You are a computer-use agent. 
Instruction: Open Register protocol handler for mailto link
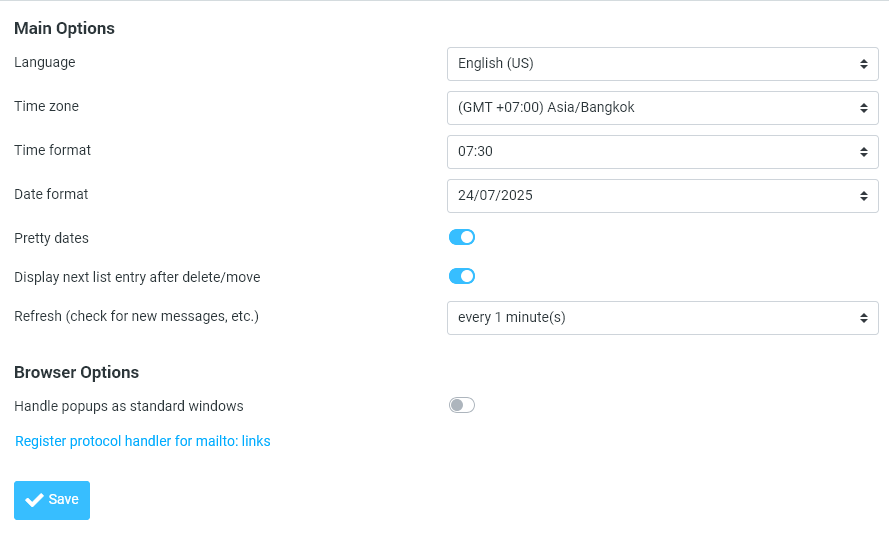tap(143, 441)
